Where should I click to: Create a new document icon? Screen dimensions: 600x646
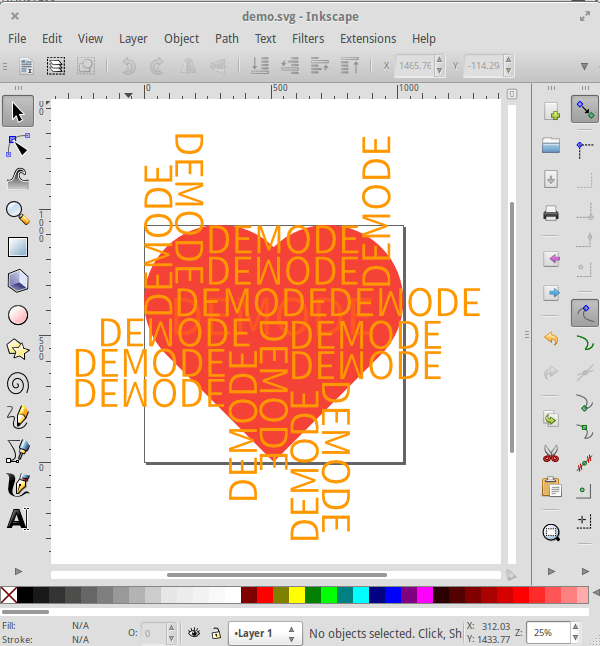pyautogui.click(x=551, y=110)
